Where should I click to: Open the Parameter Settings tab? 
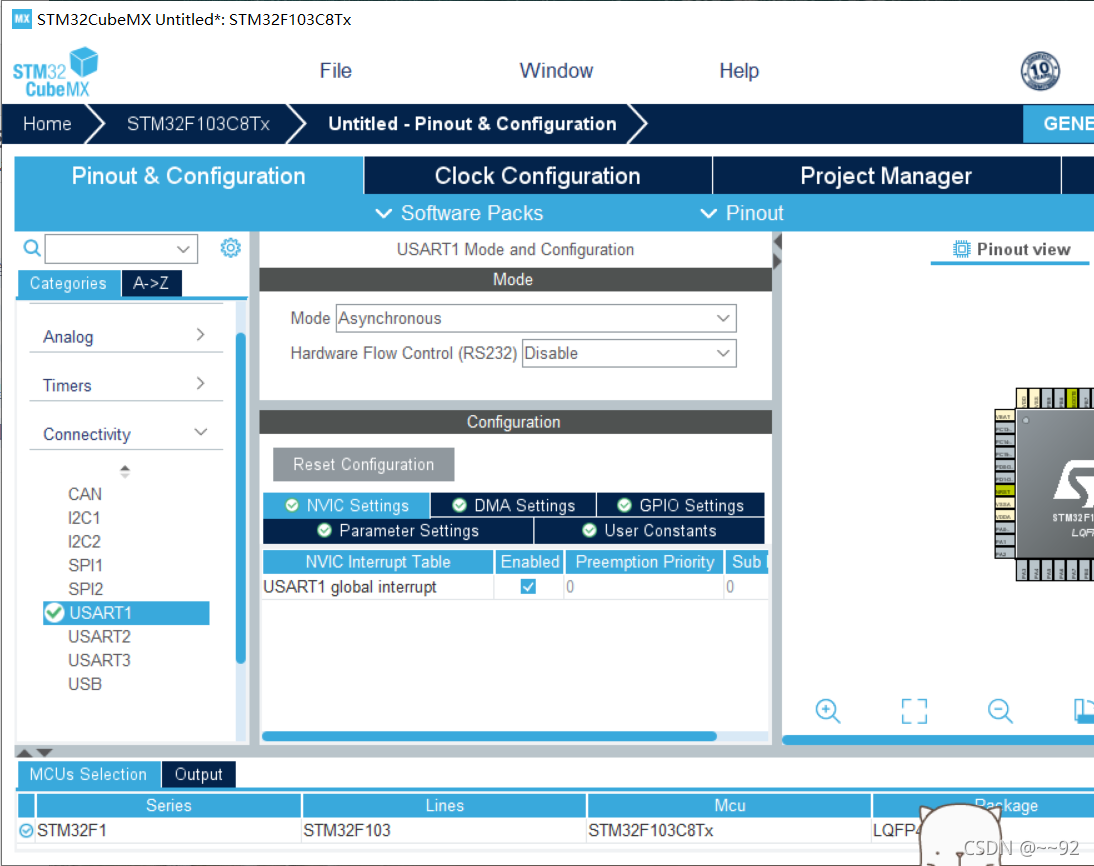coord(398,530)
